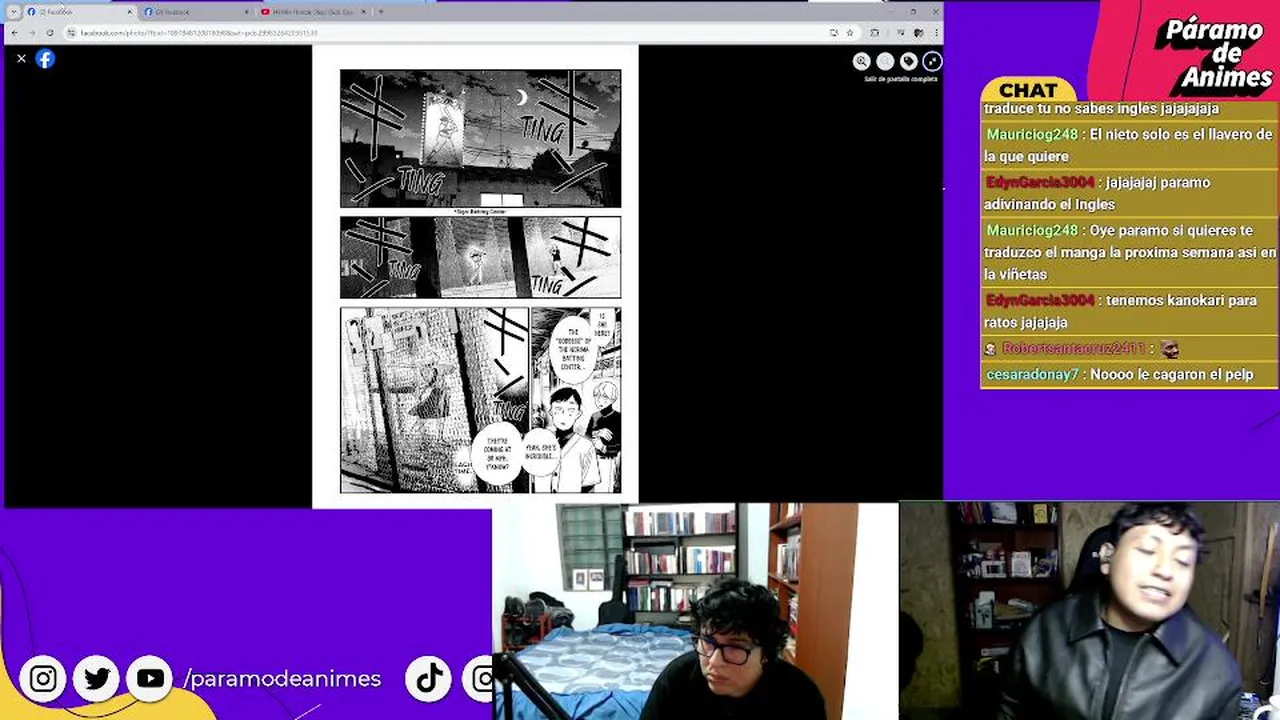Viewport: 1280px width, 720px height.
Task: View site information icon in address bar
Action: (72, 33)
